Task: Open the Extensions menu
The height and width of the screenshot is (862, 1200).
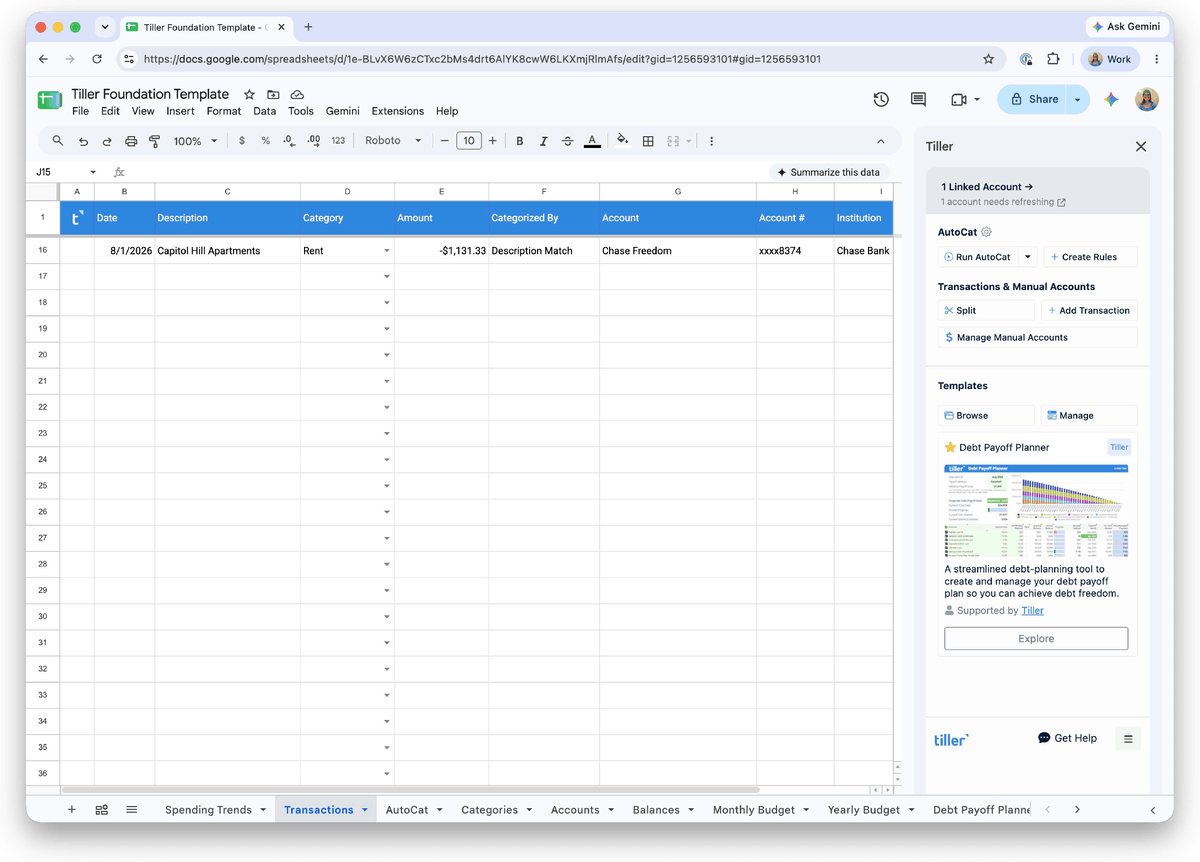Action: (x=397, y=111)
